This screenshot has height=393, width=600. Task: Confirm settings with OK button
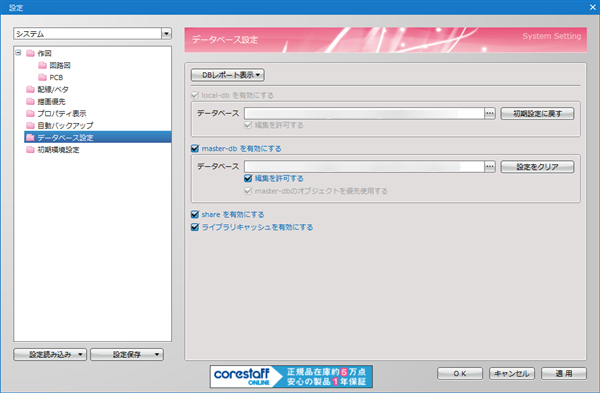460,373
